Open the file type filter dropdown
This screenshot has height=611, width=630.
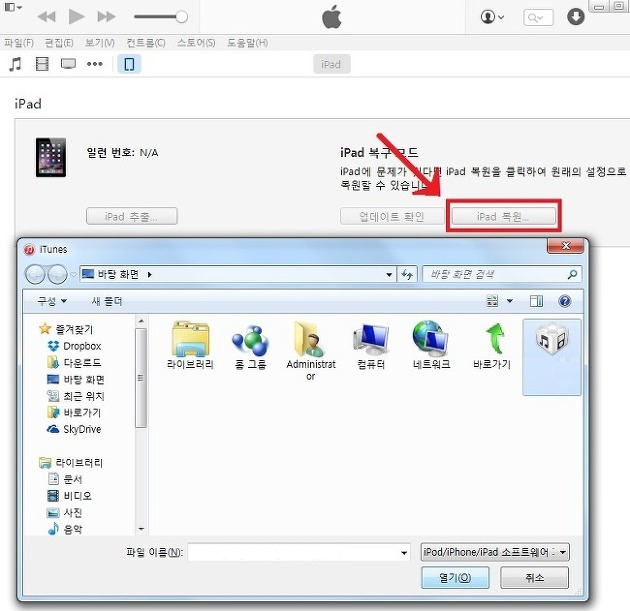point(495,552)
